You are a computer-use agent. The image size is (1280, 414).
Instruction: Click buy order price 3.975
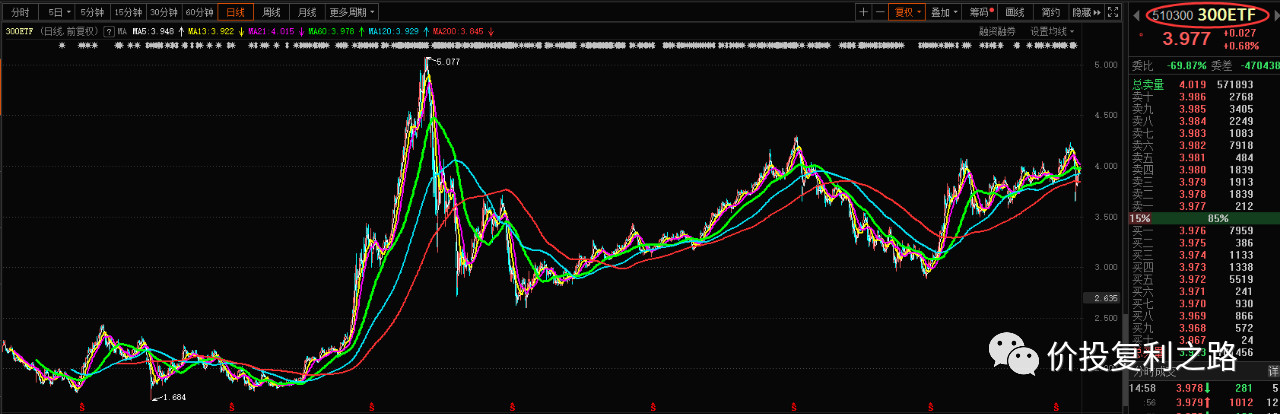coord(1192,242)
